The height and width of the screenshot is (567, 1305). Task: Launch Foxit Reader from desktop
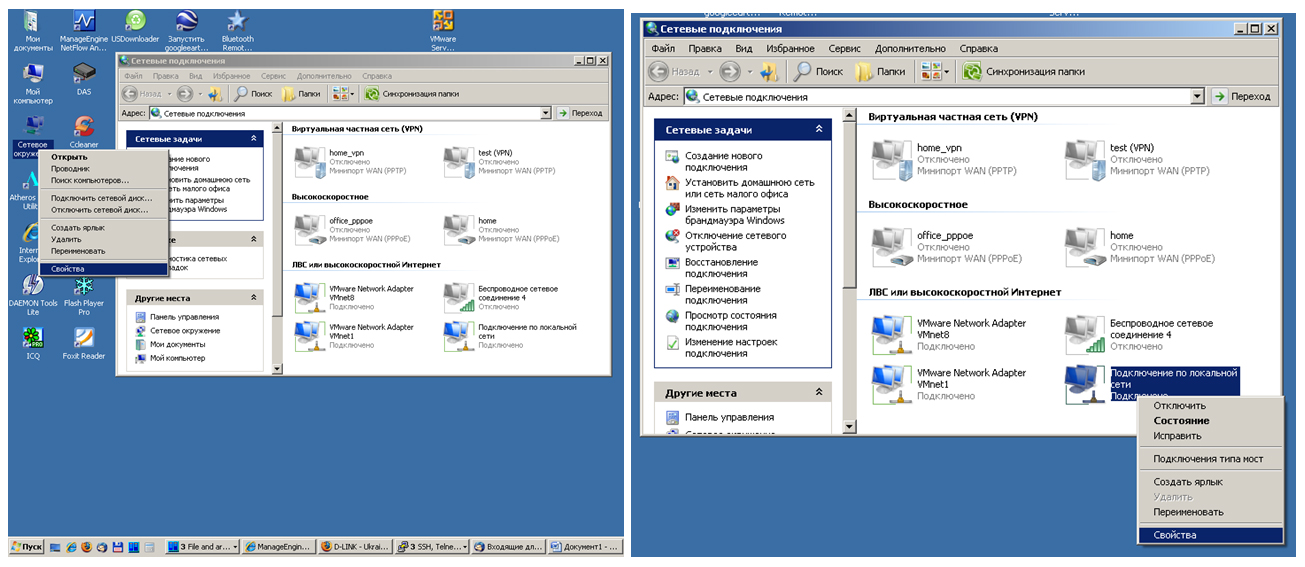84,340
